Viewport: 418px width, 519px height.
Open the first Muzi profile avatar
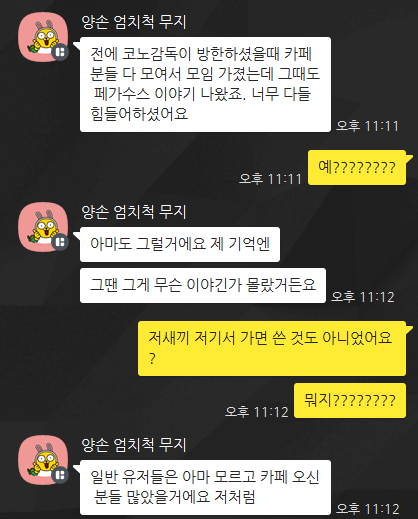(43, 37)
